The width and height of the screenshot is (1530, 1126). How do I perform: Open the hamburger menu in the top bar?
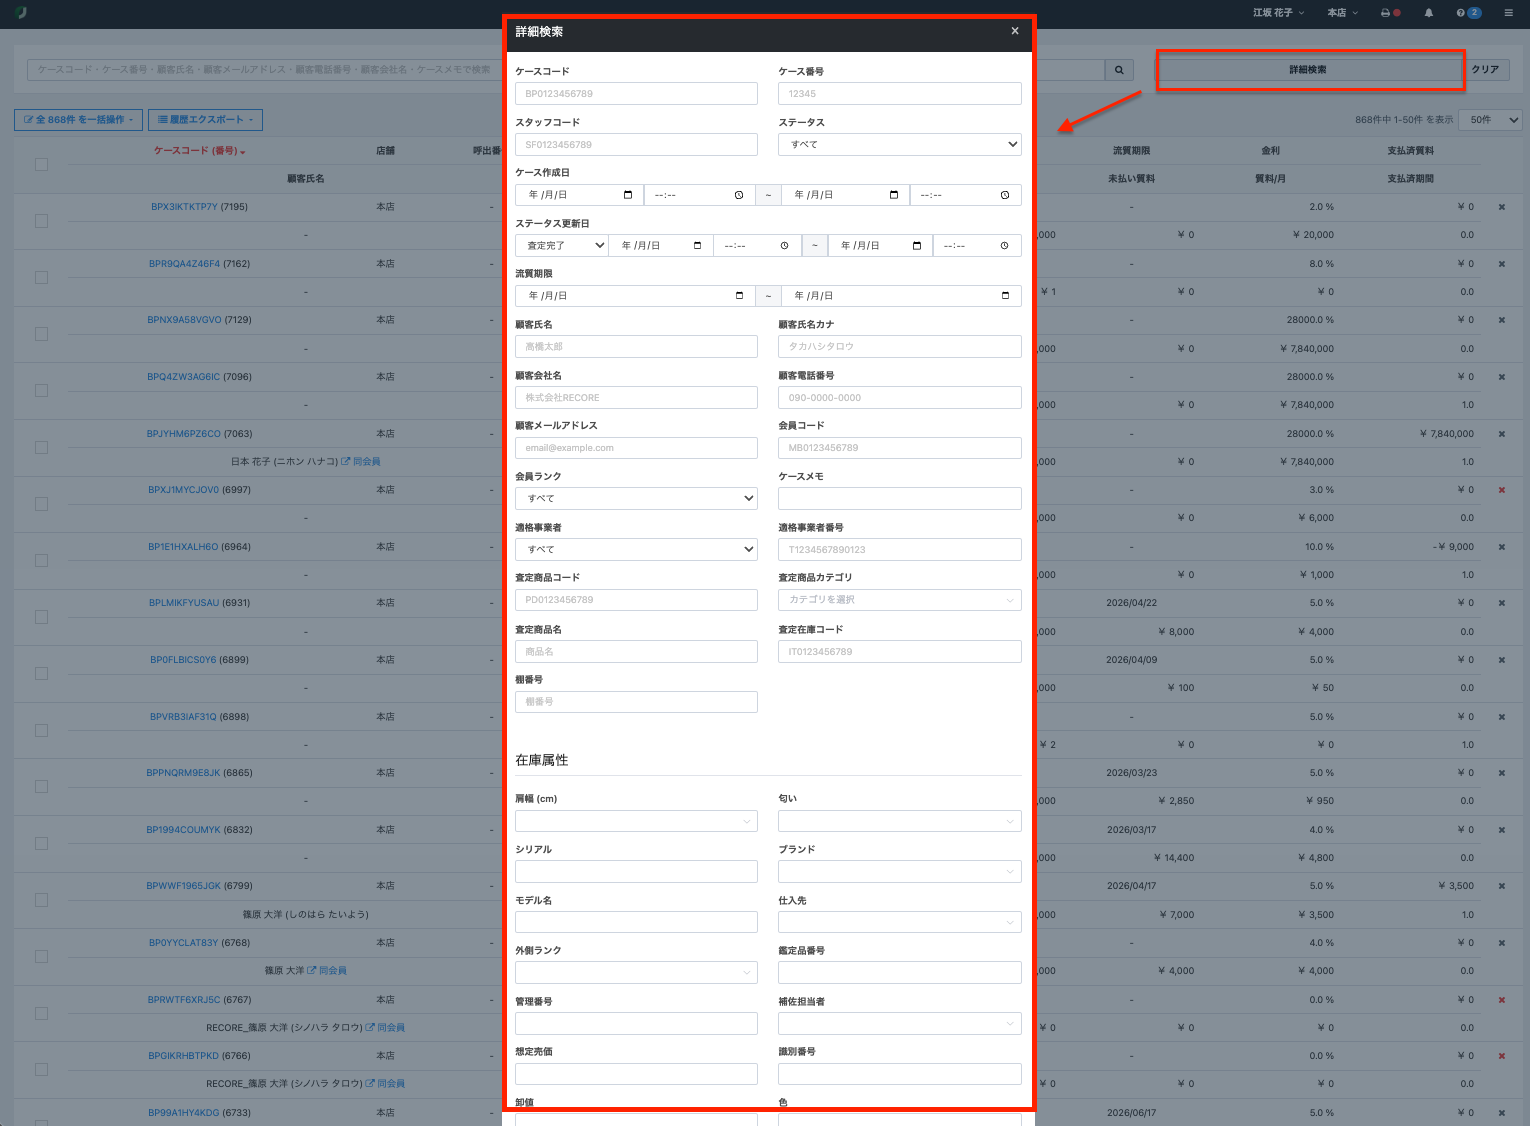coord(1508,13)
